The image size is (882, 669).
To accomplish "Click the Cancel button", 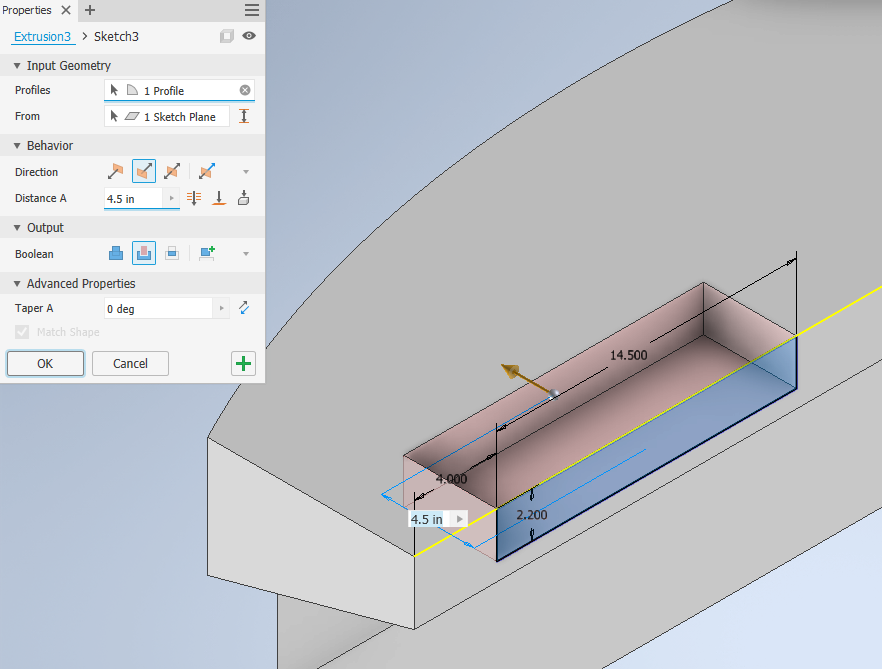I will point(130,363).
